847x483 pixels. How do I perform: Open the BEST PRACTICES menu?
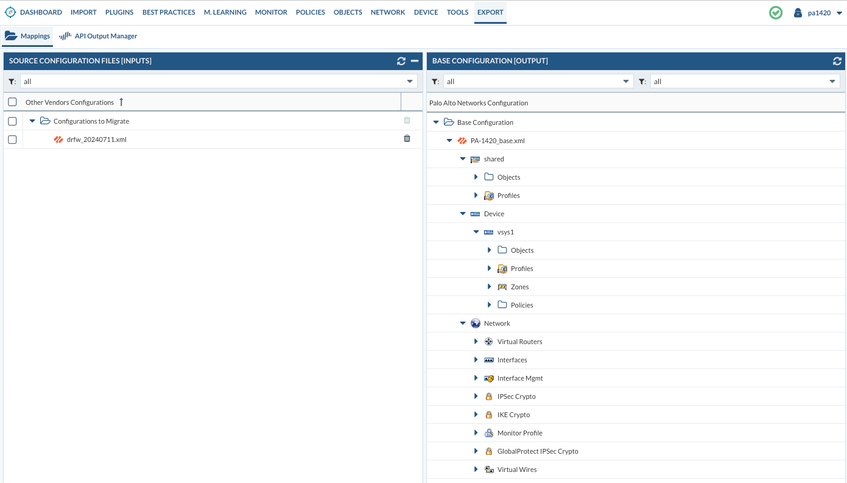pos(169,12)
